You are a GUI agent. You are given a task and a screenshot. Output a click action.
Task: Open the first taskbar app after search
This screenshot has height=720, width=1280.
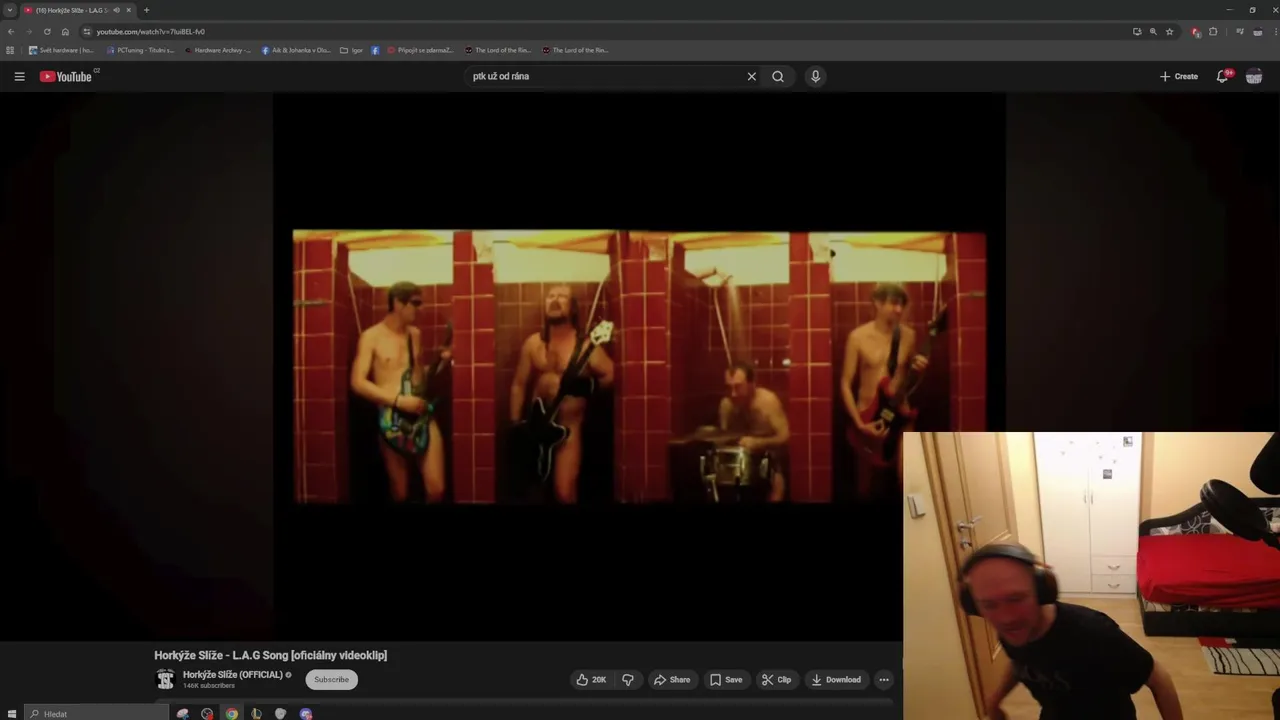pyautogui.click(x=183, y=714)
